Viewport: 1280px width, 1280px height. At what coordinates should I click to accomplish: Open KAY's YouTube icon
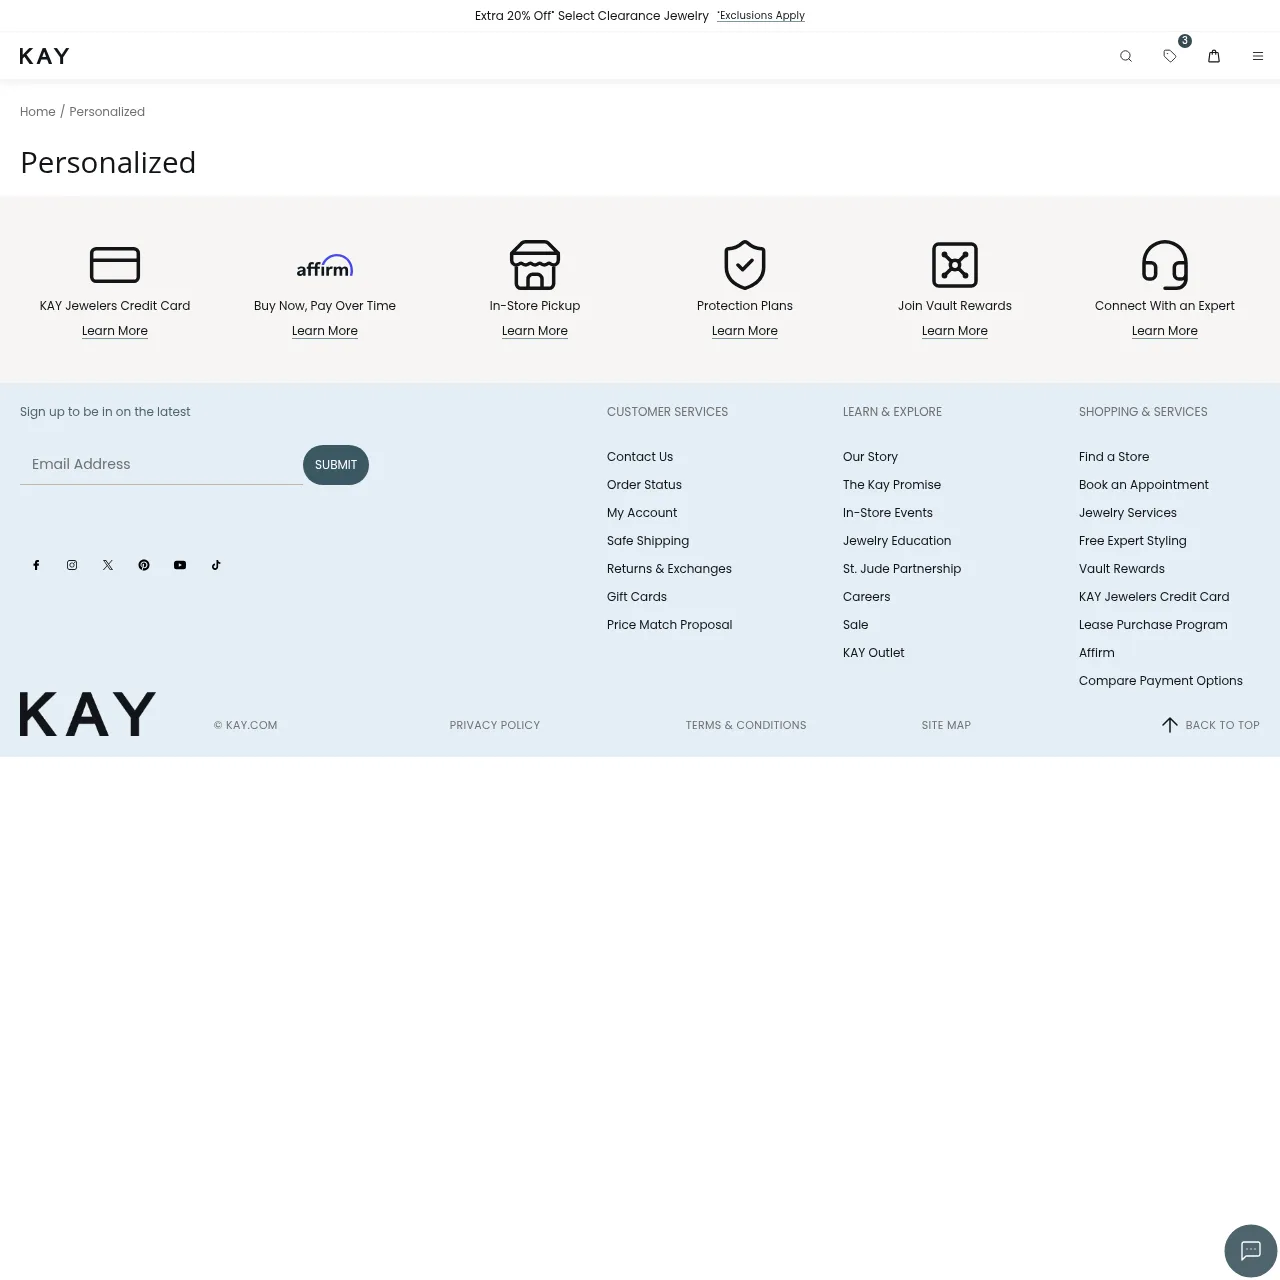coord(180,565)
